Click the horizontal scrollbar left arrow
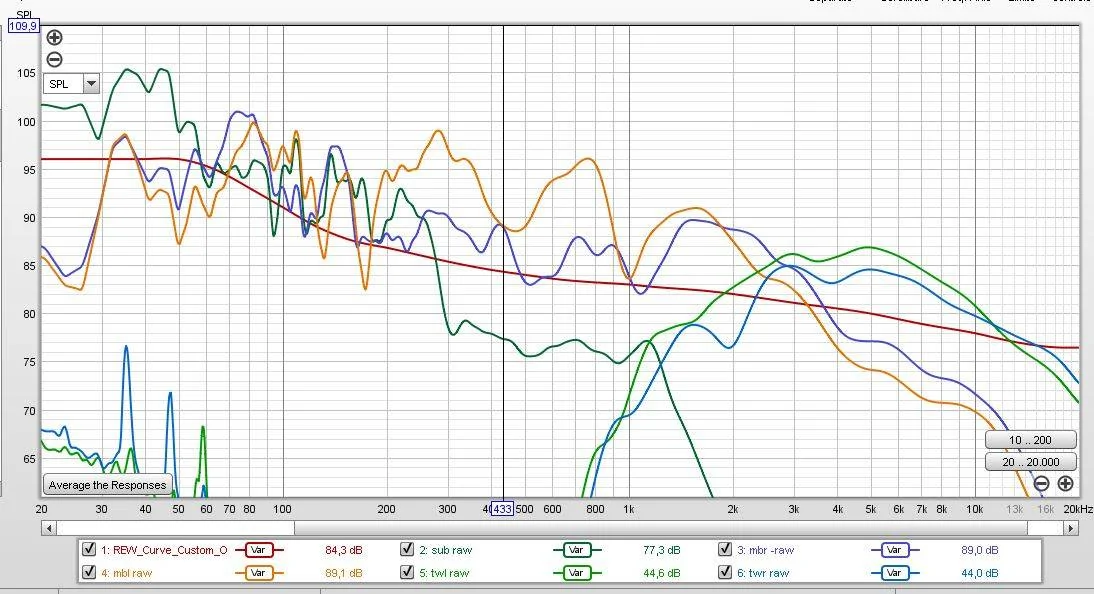This screenshot has height=594, width=1094. coord(48,528)
